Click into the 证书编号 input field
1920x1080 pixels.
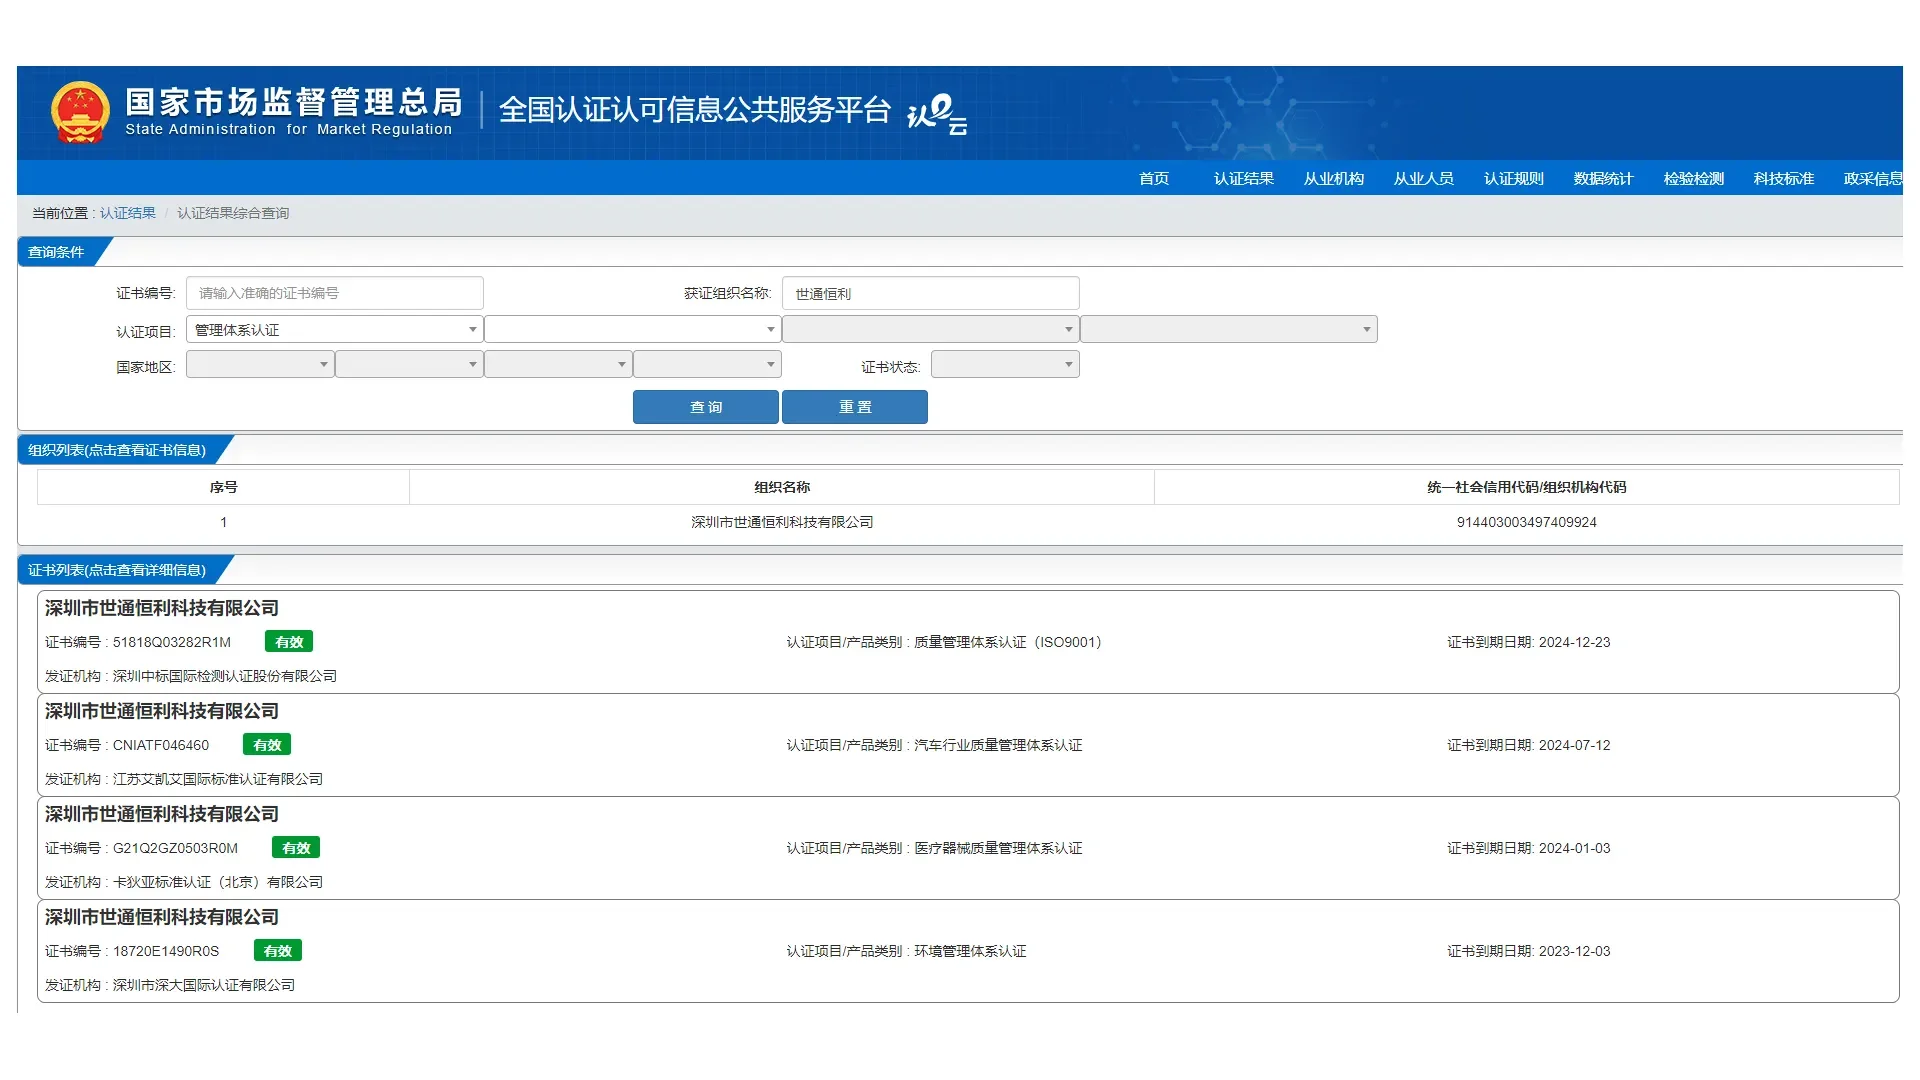334,293
